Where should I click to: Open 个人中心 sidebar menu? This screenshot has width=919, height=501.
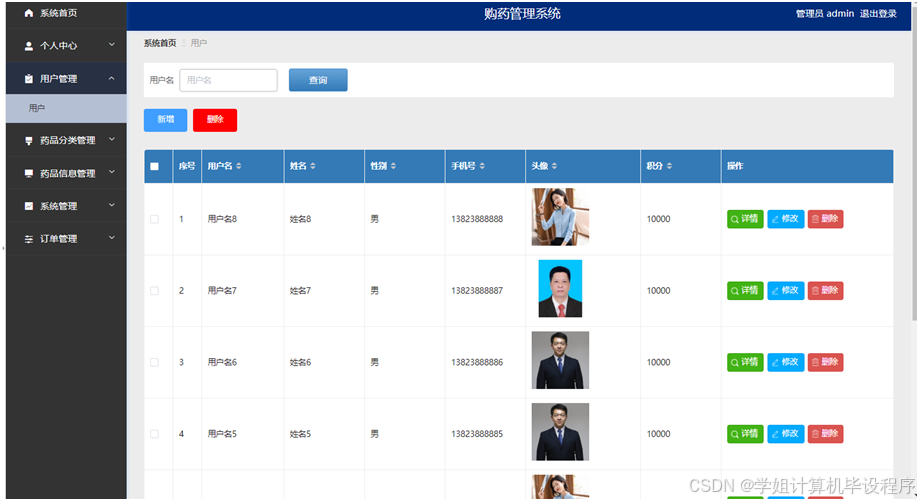tap(66, 46)
